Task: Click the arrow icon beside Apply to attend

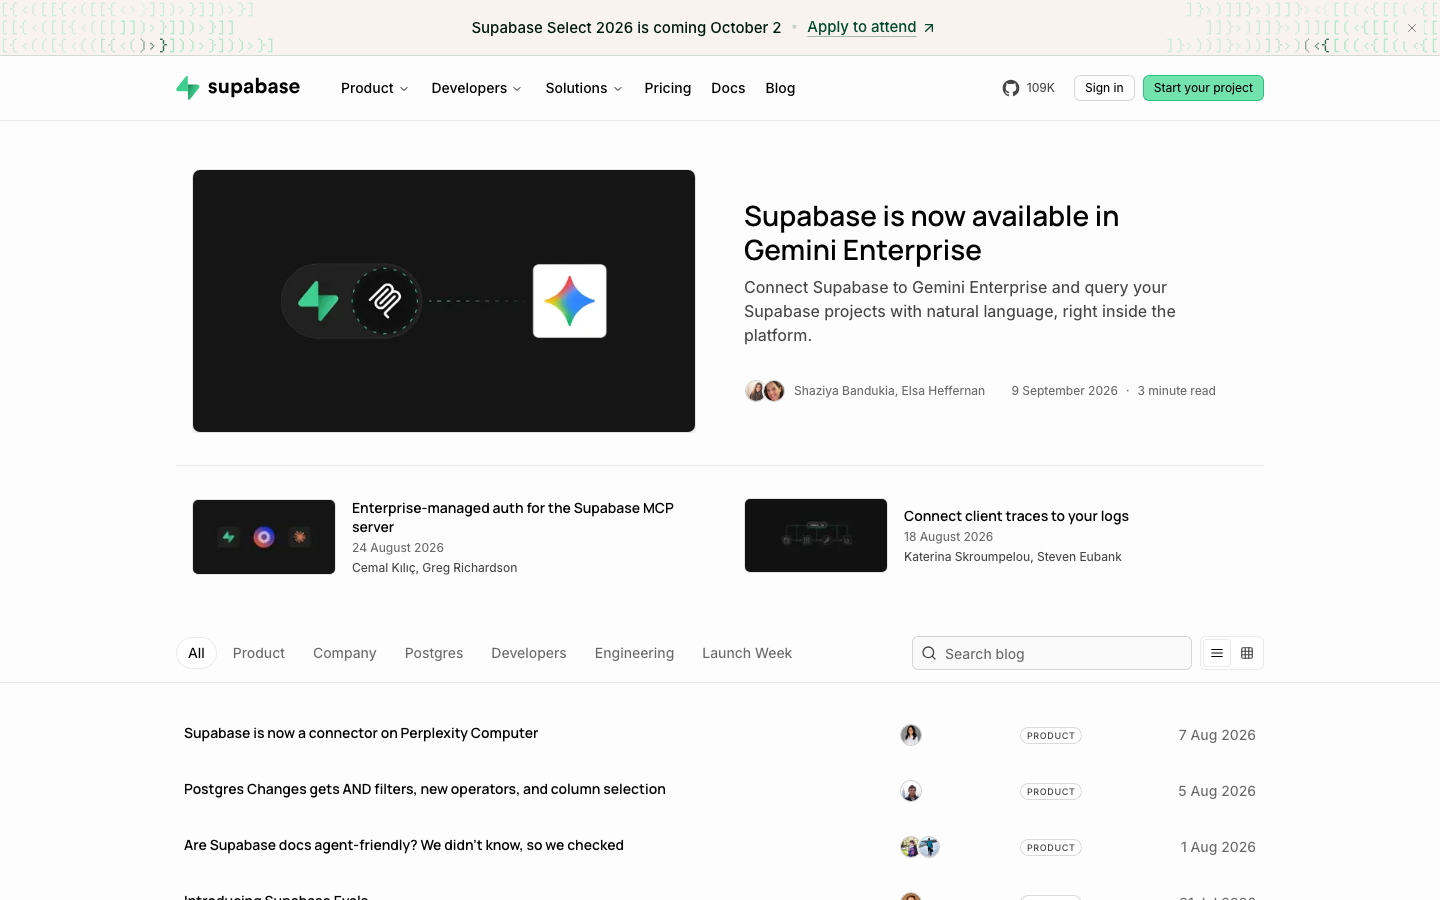Action: pyautogui.click(x=929, y=28)
